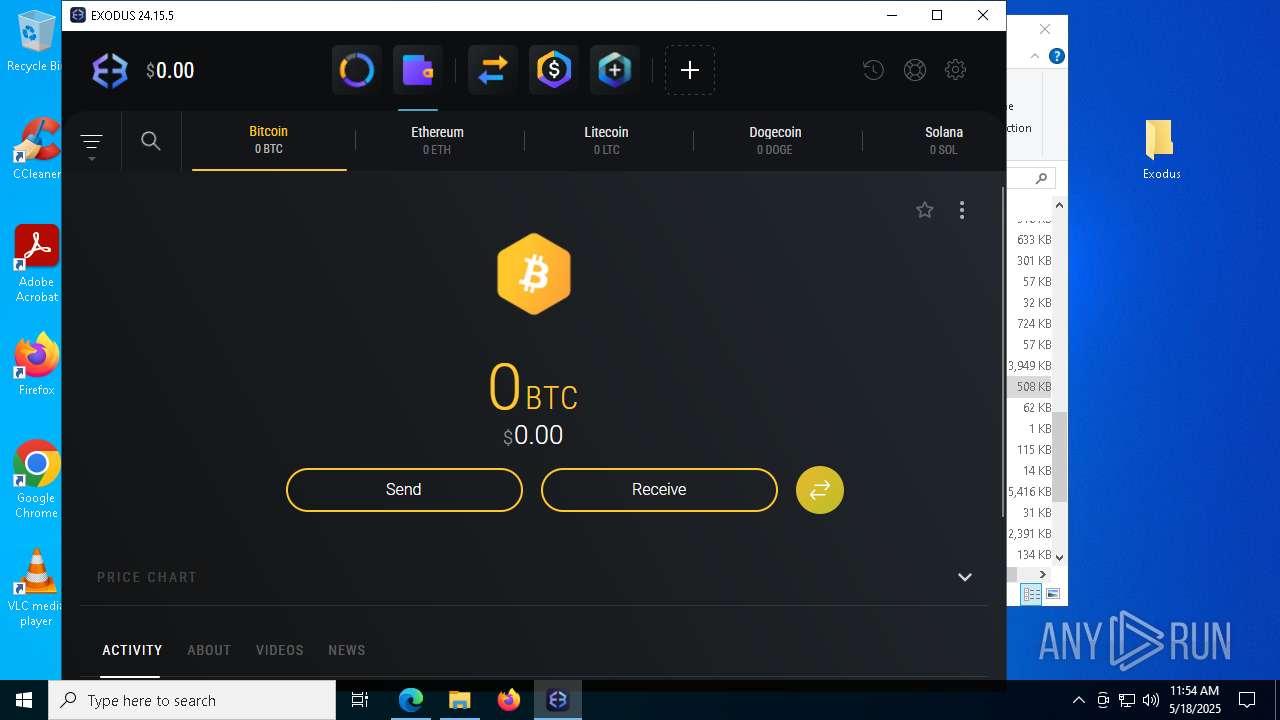This screenshot has height=720, width=1280.
Task: Switch to the News tab
Action: (x=347, y=650)
